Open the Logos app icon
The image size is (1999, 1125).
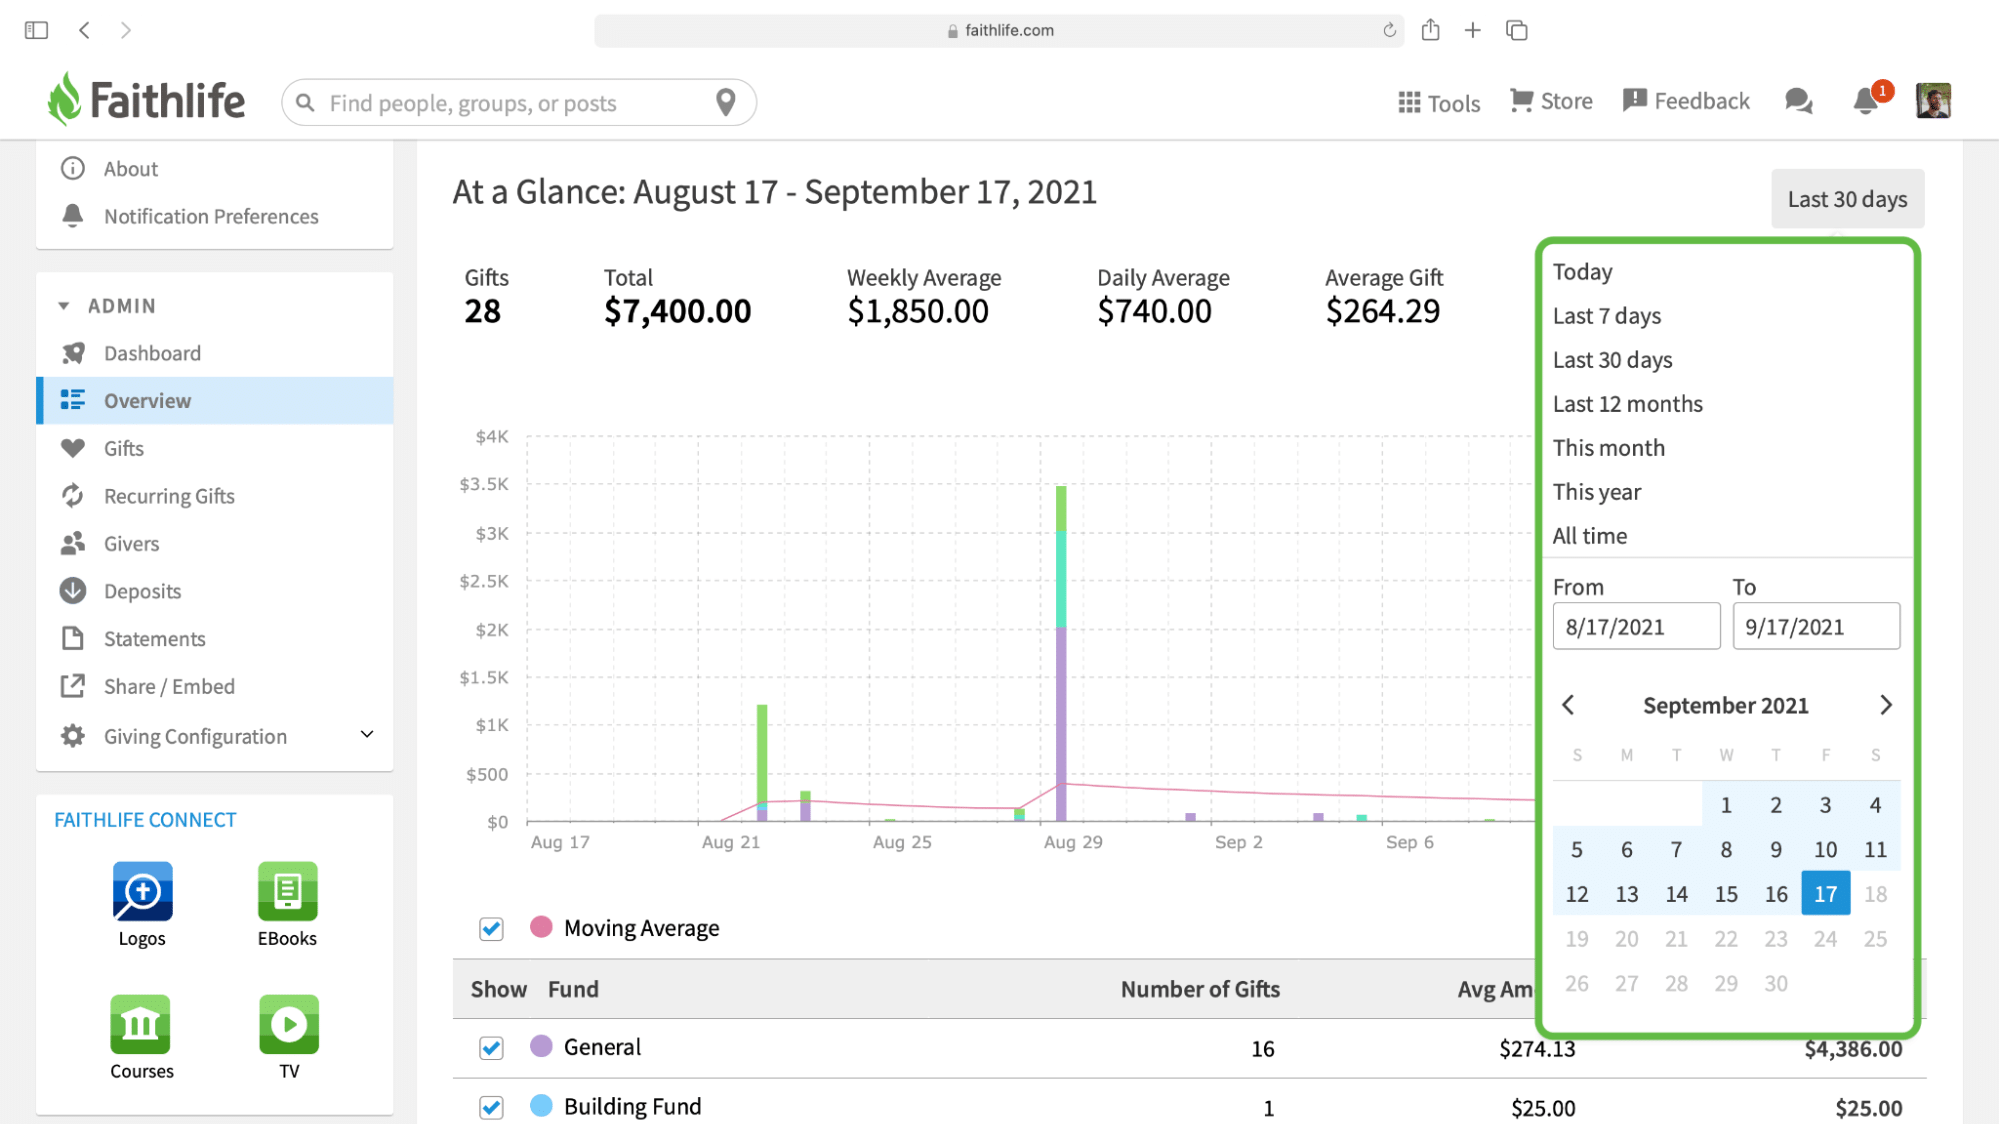click(x=142, y=891)
